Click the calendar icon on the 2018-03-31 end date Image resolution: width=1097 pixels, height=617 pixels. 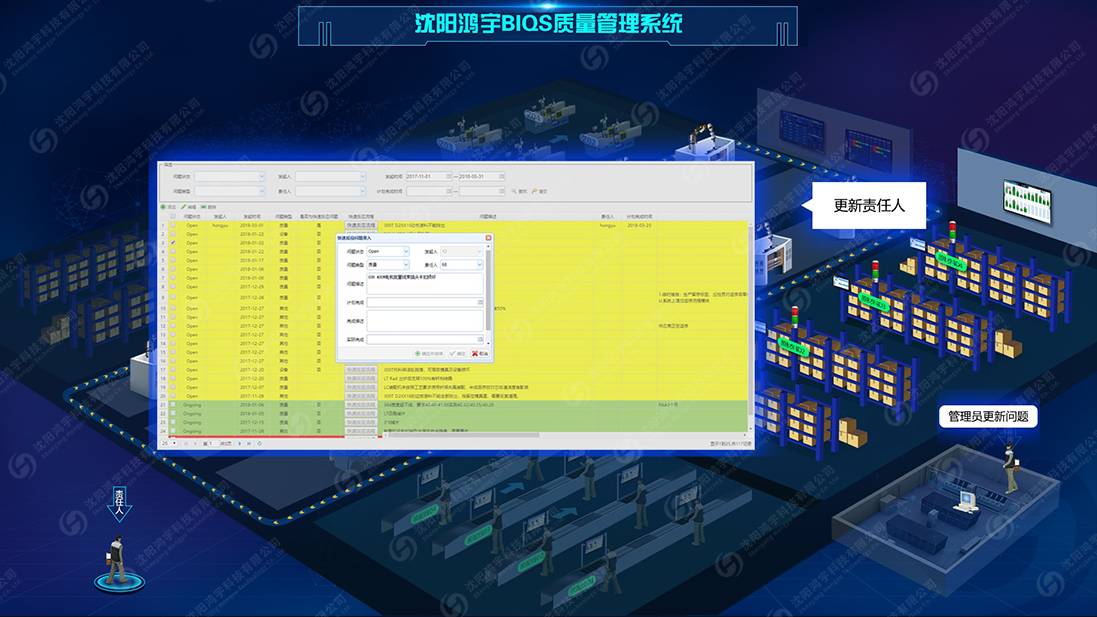501,176
